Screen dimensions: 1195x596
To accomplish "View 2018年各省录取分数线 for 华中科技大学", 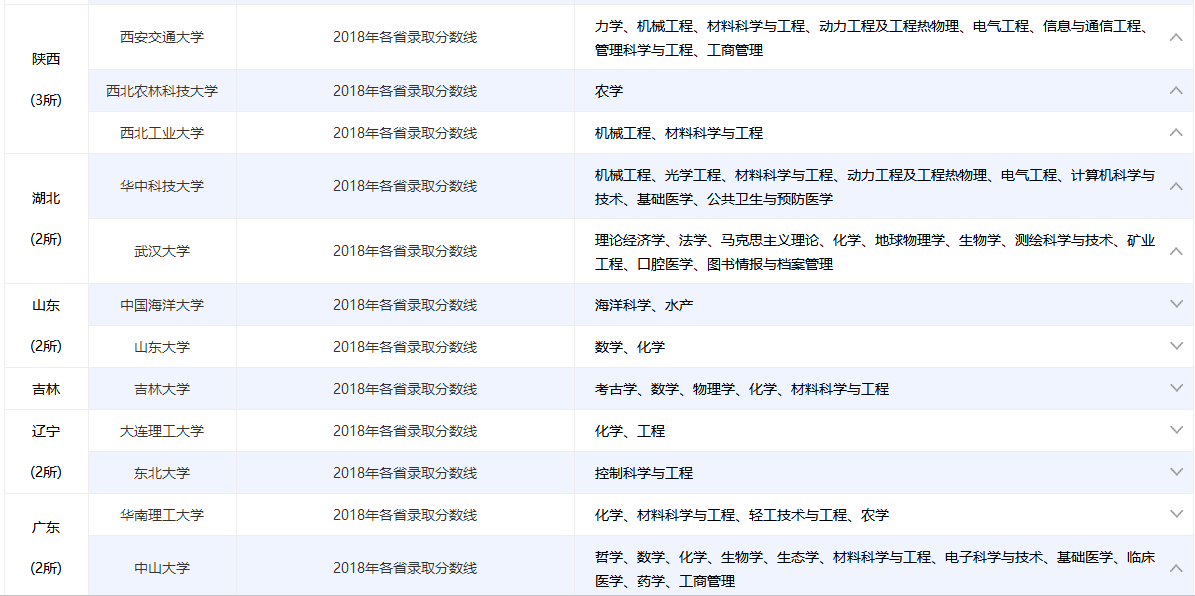I will pos(405,186).
